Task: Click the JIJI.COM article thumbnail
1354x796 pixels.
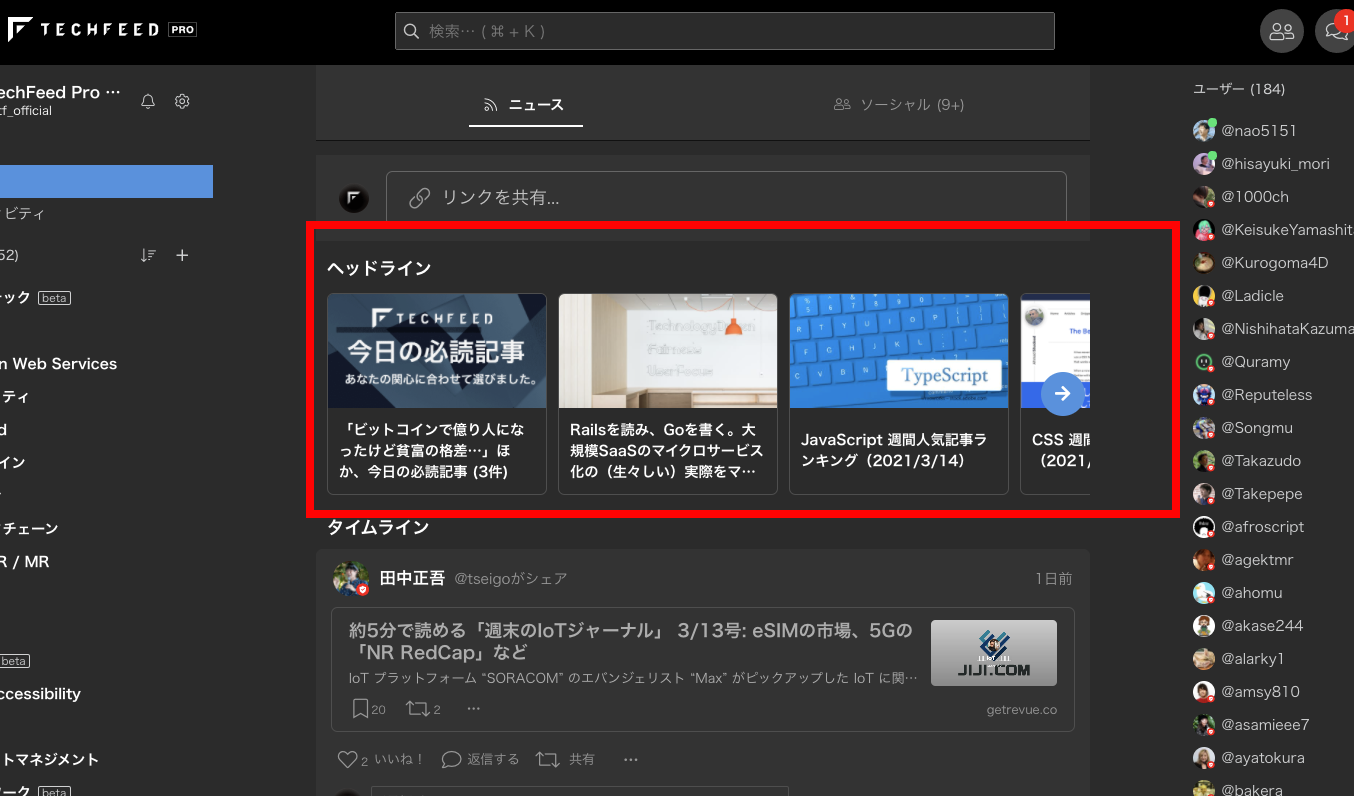Action: 994,653
